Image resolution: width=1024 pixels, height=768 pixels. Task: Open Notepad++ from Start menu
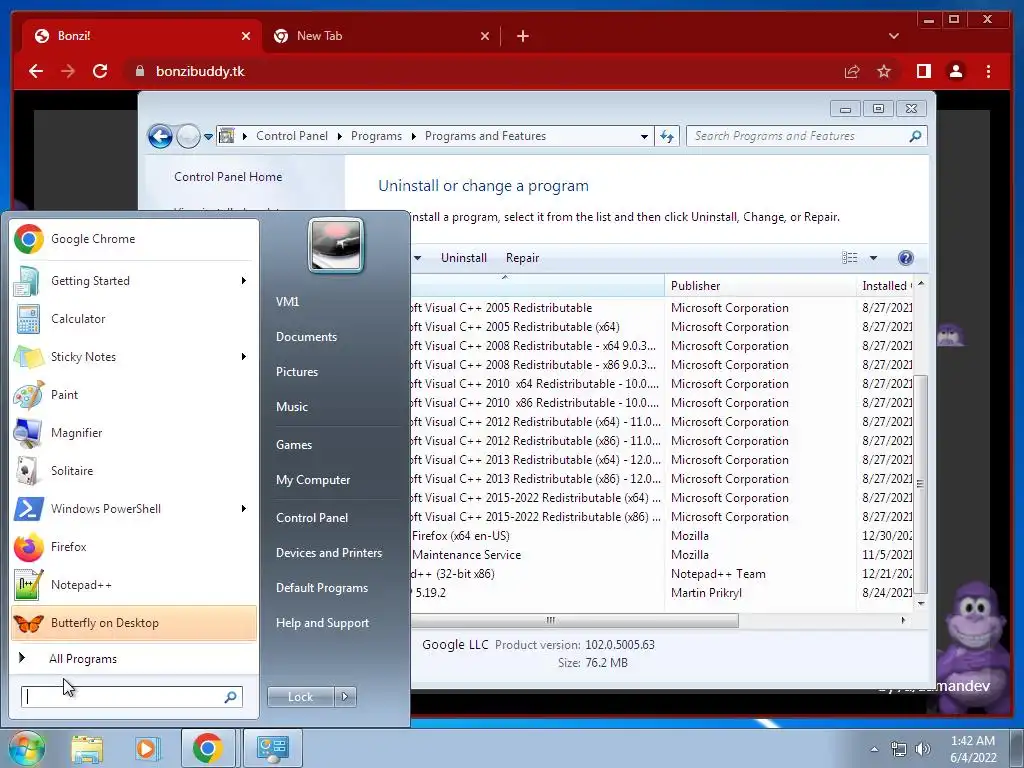click(x=134, y=584)
